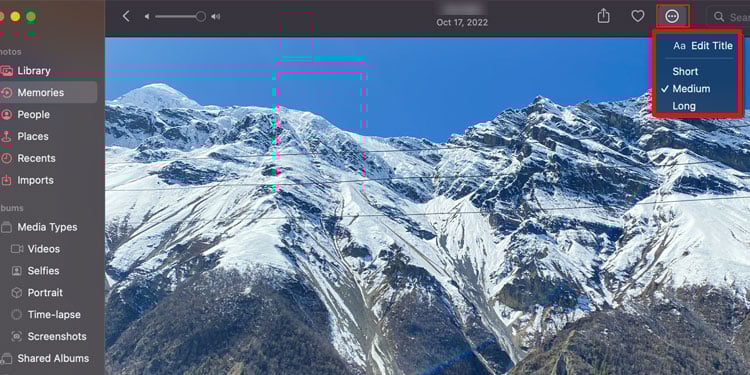This screenshot has height=375, width=750.
Task: Open the more options ellipsis button
Action: [672, 17]
